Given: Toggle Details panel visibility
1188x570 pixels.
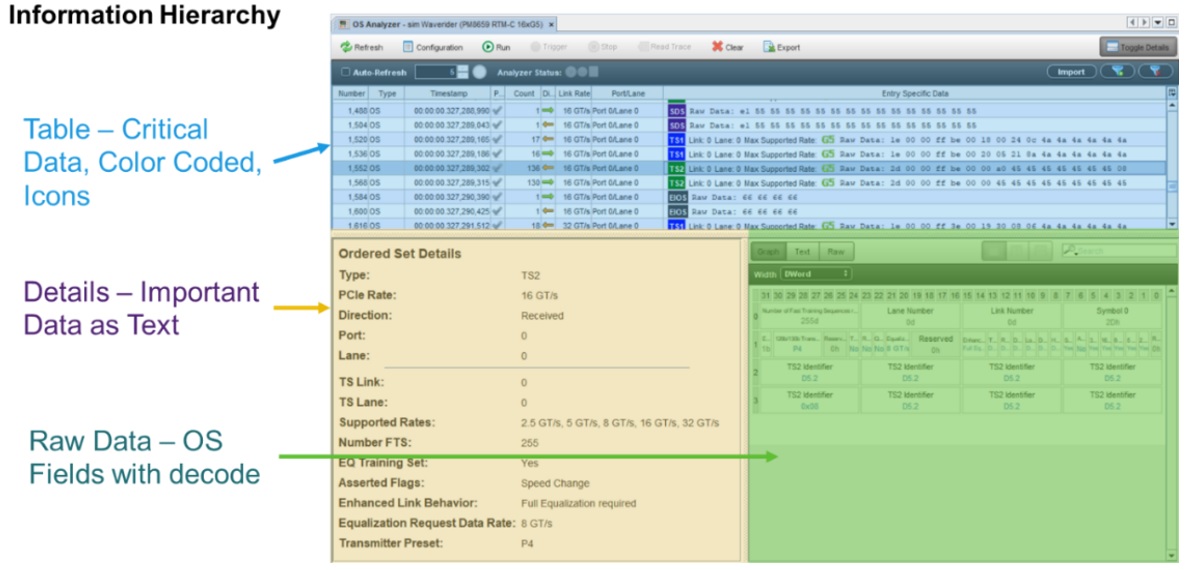Looking at the screenshot, I should (x=1136, y=47).
